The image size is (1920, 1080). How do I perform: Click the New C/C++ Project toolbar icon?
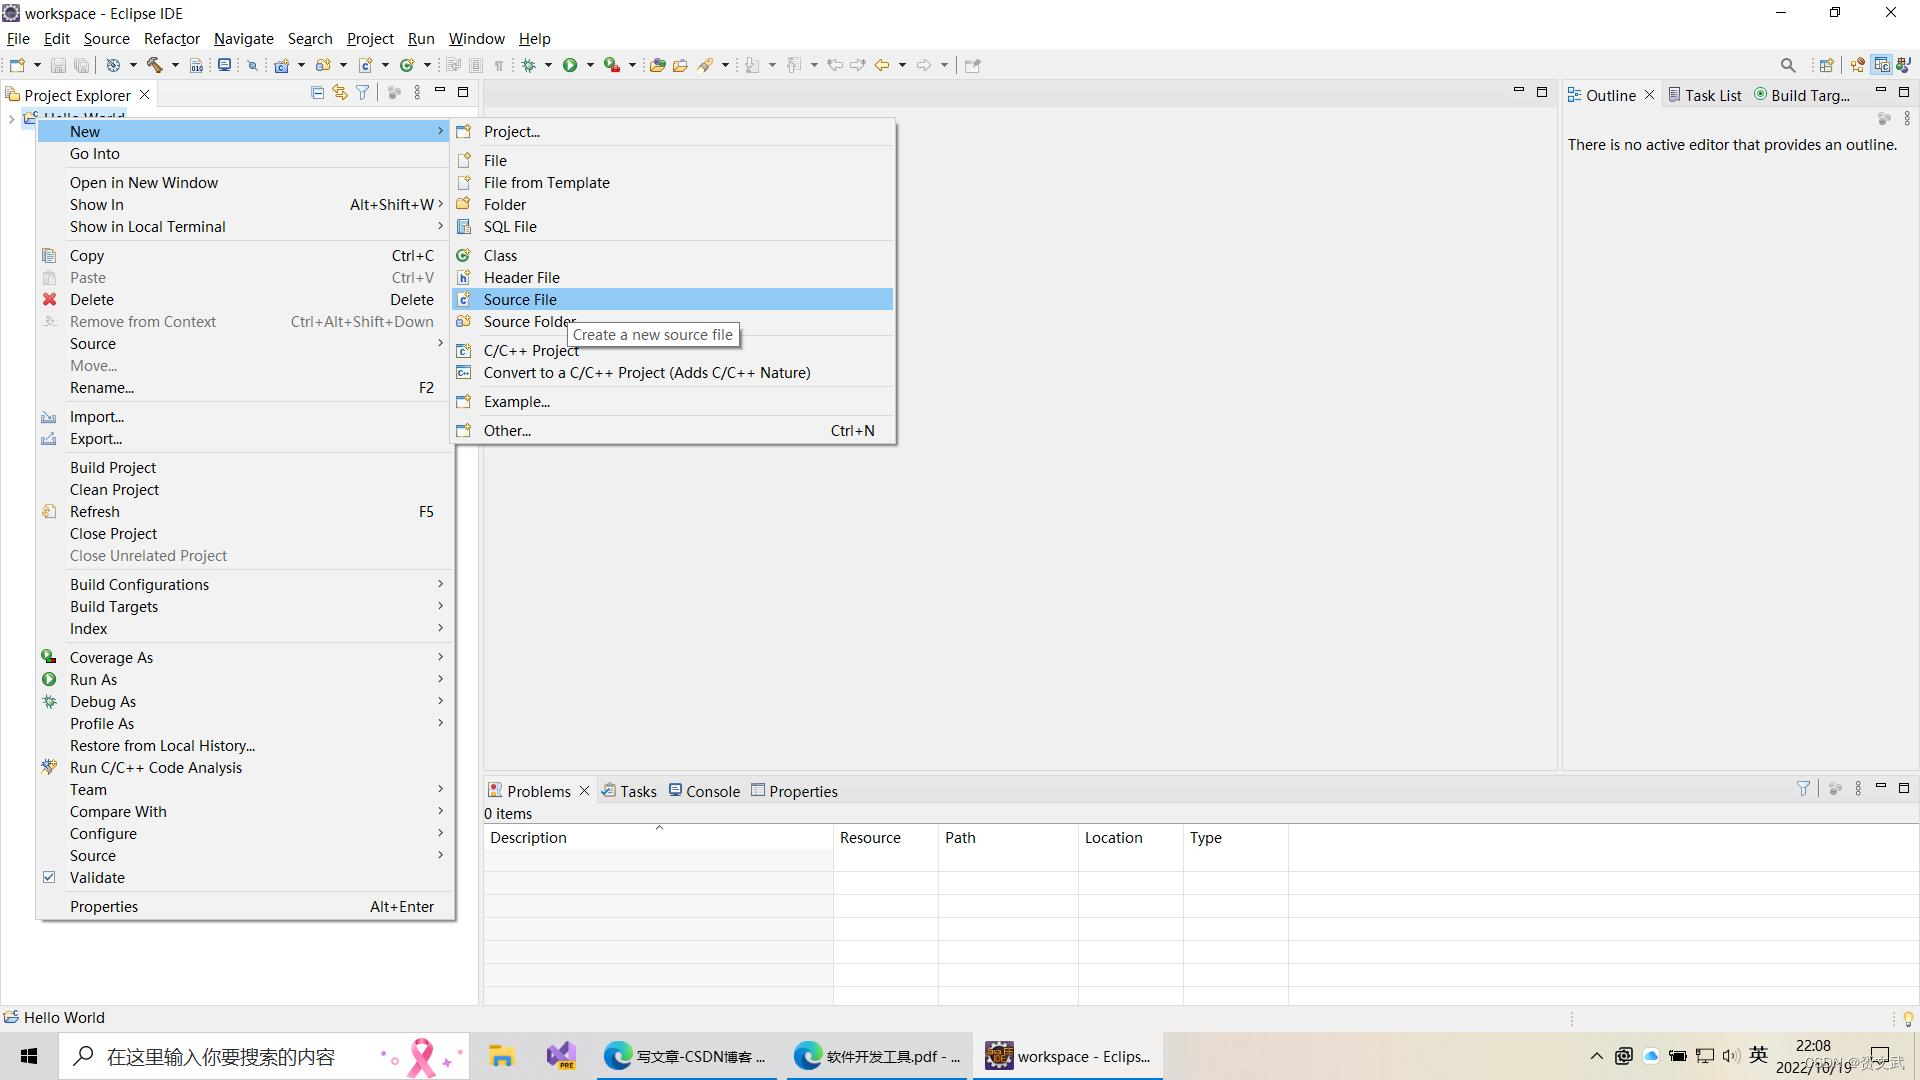tap(281, 65)
